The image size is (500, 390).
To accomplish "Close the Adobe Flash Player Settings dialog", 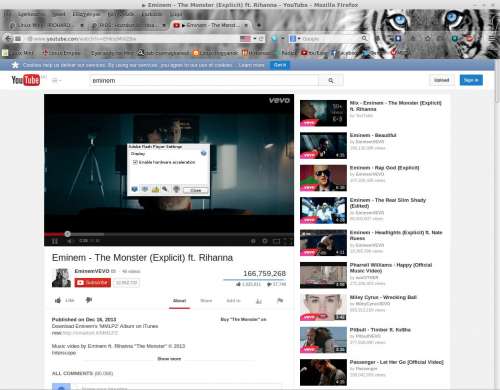I will (196, 190).
